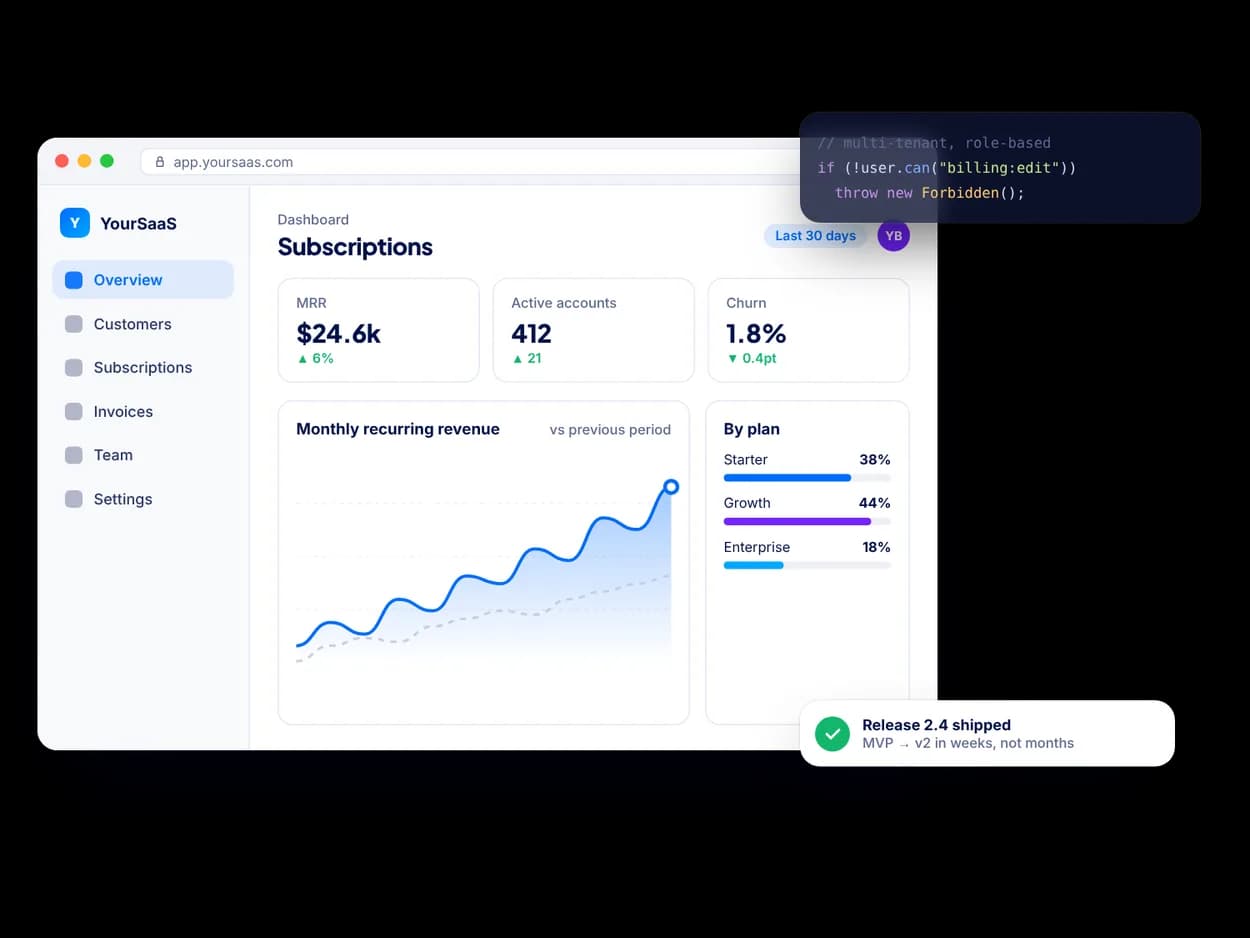Click the "// multi-tenant, role-based" code comment
Viewport: 1250px width, 938px height.
point(934,143)
